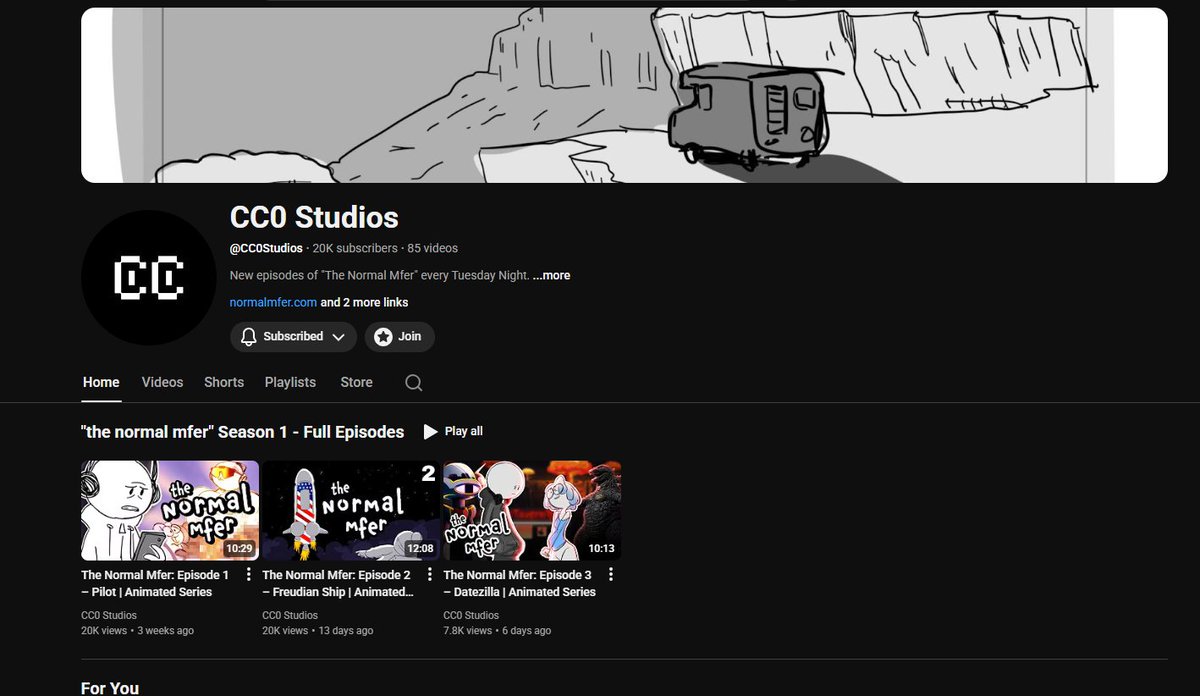Open the Playlists tab
The width and height of the screenshot is (1200, 696).
pos(290,382)
